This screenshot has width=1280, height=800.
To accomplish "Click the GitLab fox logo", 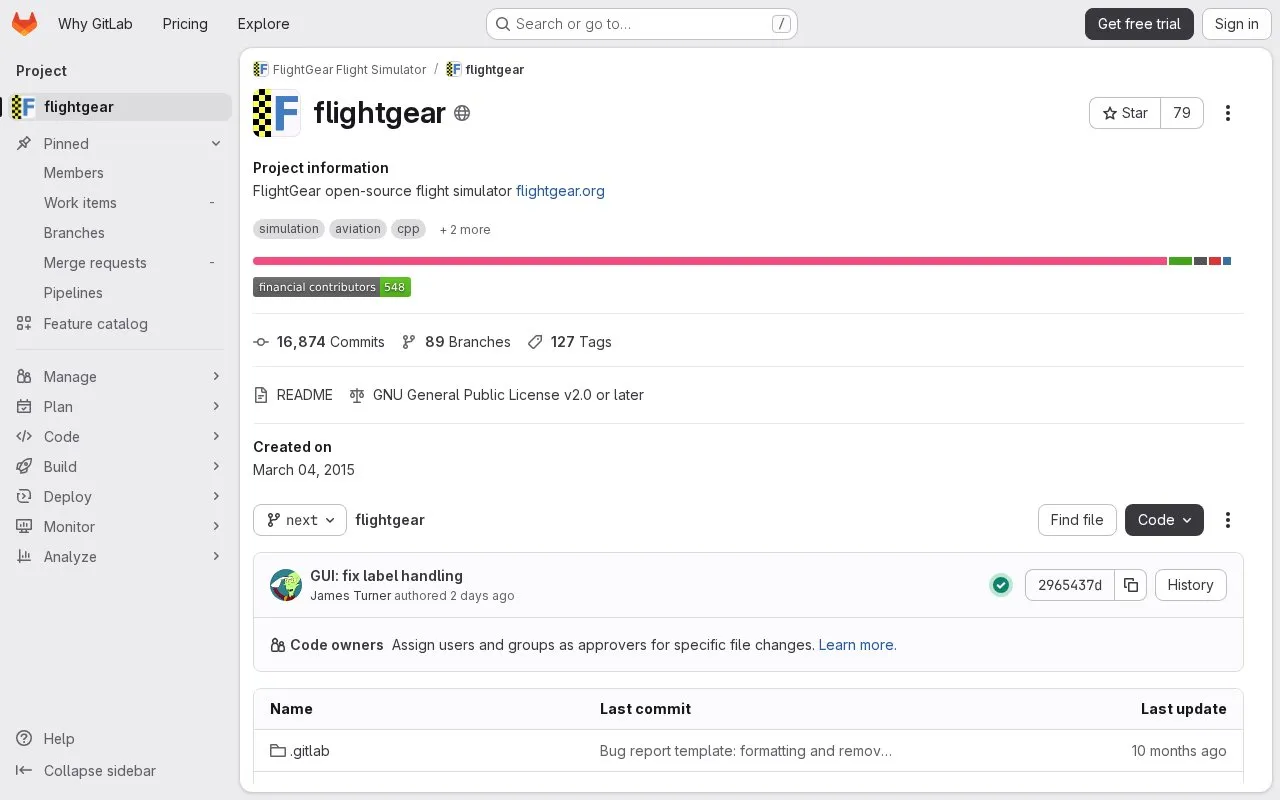I will 24,24.
